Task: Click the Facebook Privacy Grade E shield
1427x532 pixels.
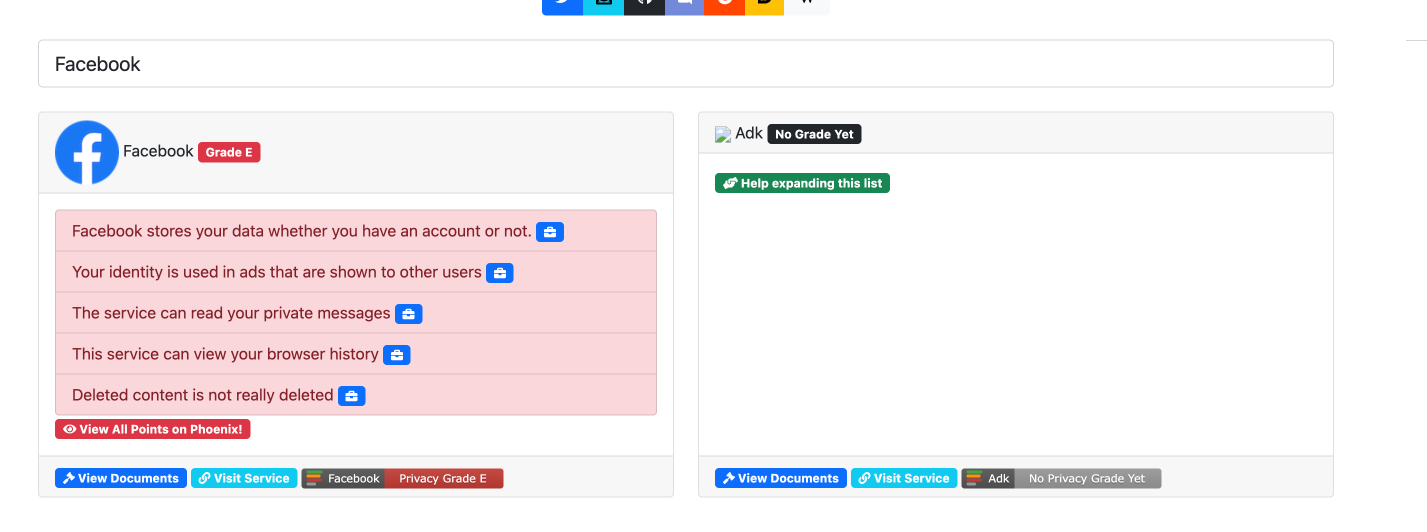Action: click(402, 478)
